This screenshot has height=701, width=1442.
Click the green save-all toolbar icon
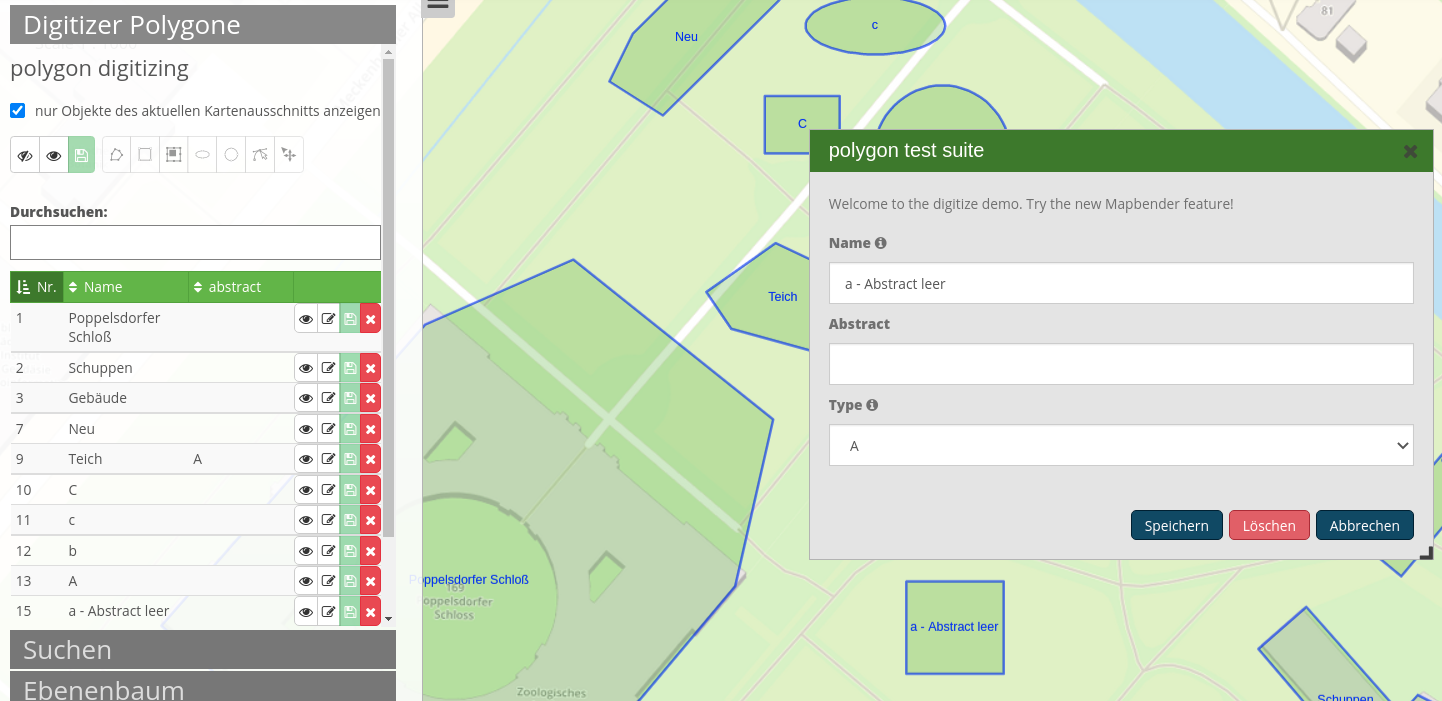coord(81,155)
